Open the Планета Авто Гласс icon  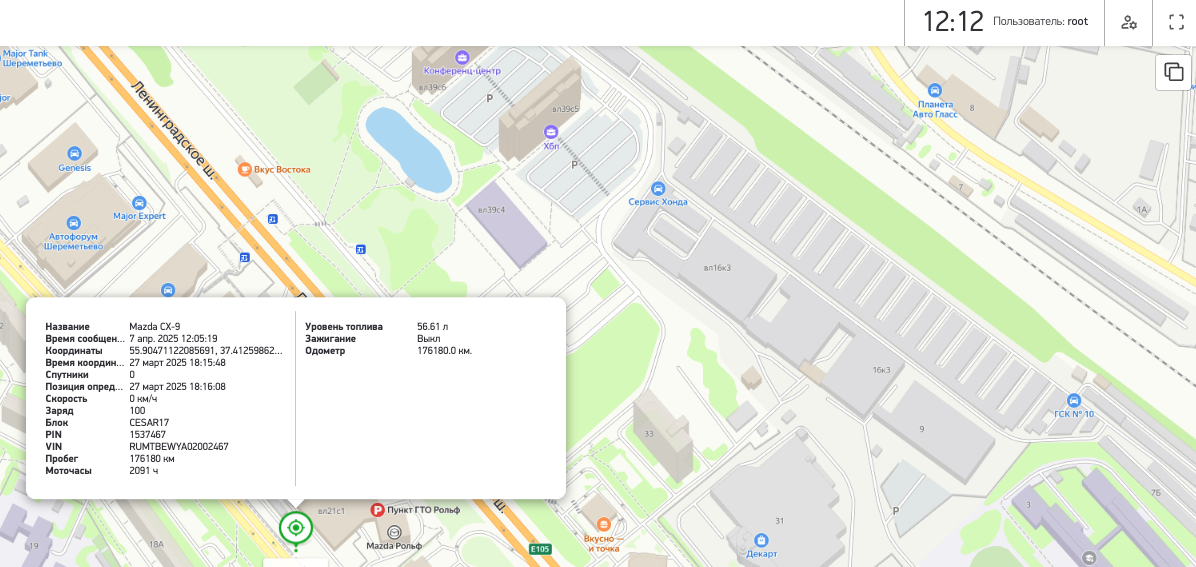[x=934, y=91]
